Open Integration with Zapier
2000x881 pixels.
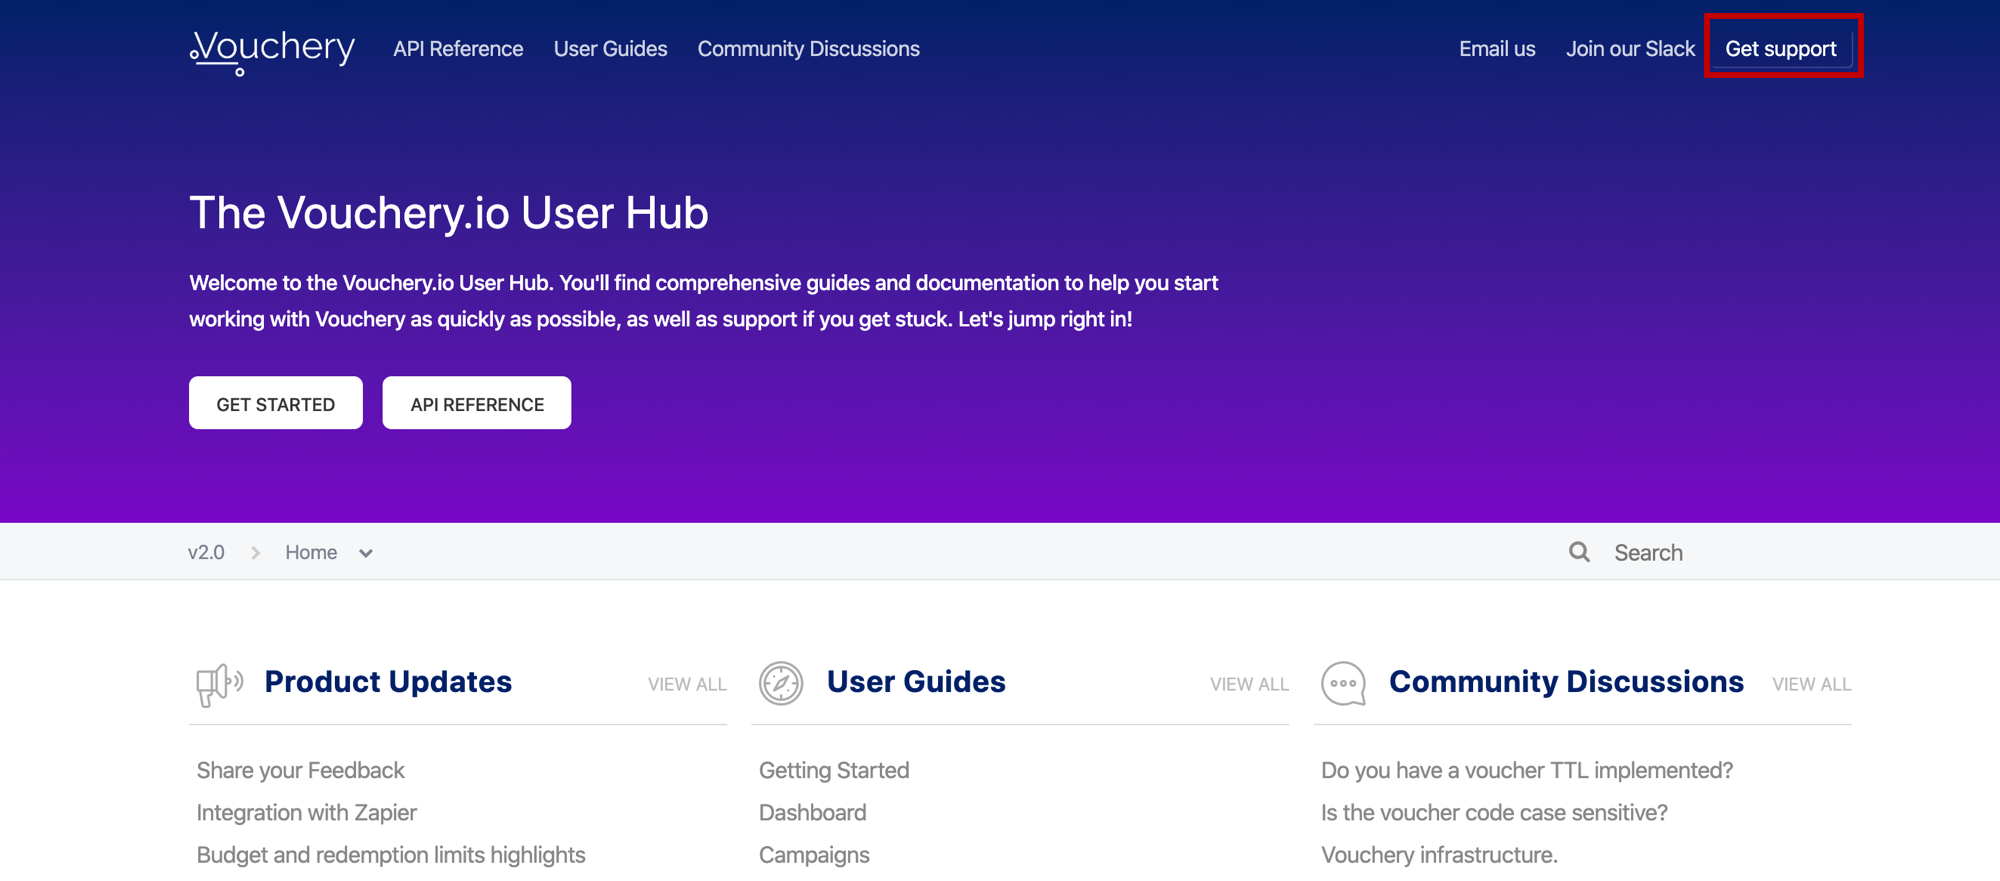coord(306,813)
